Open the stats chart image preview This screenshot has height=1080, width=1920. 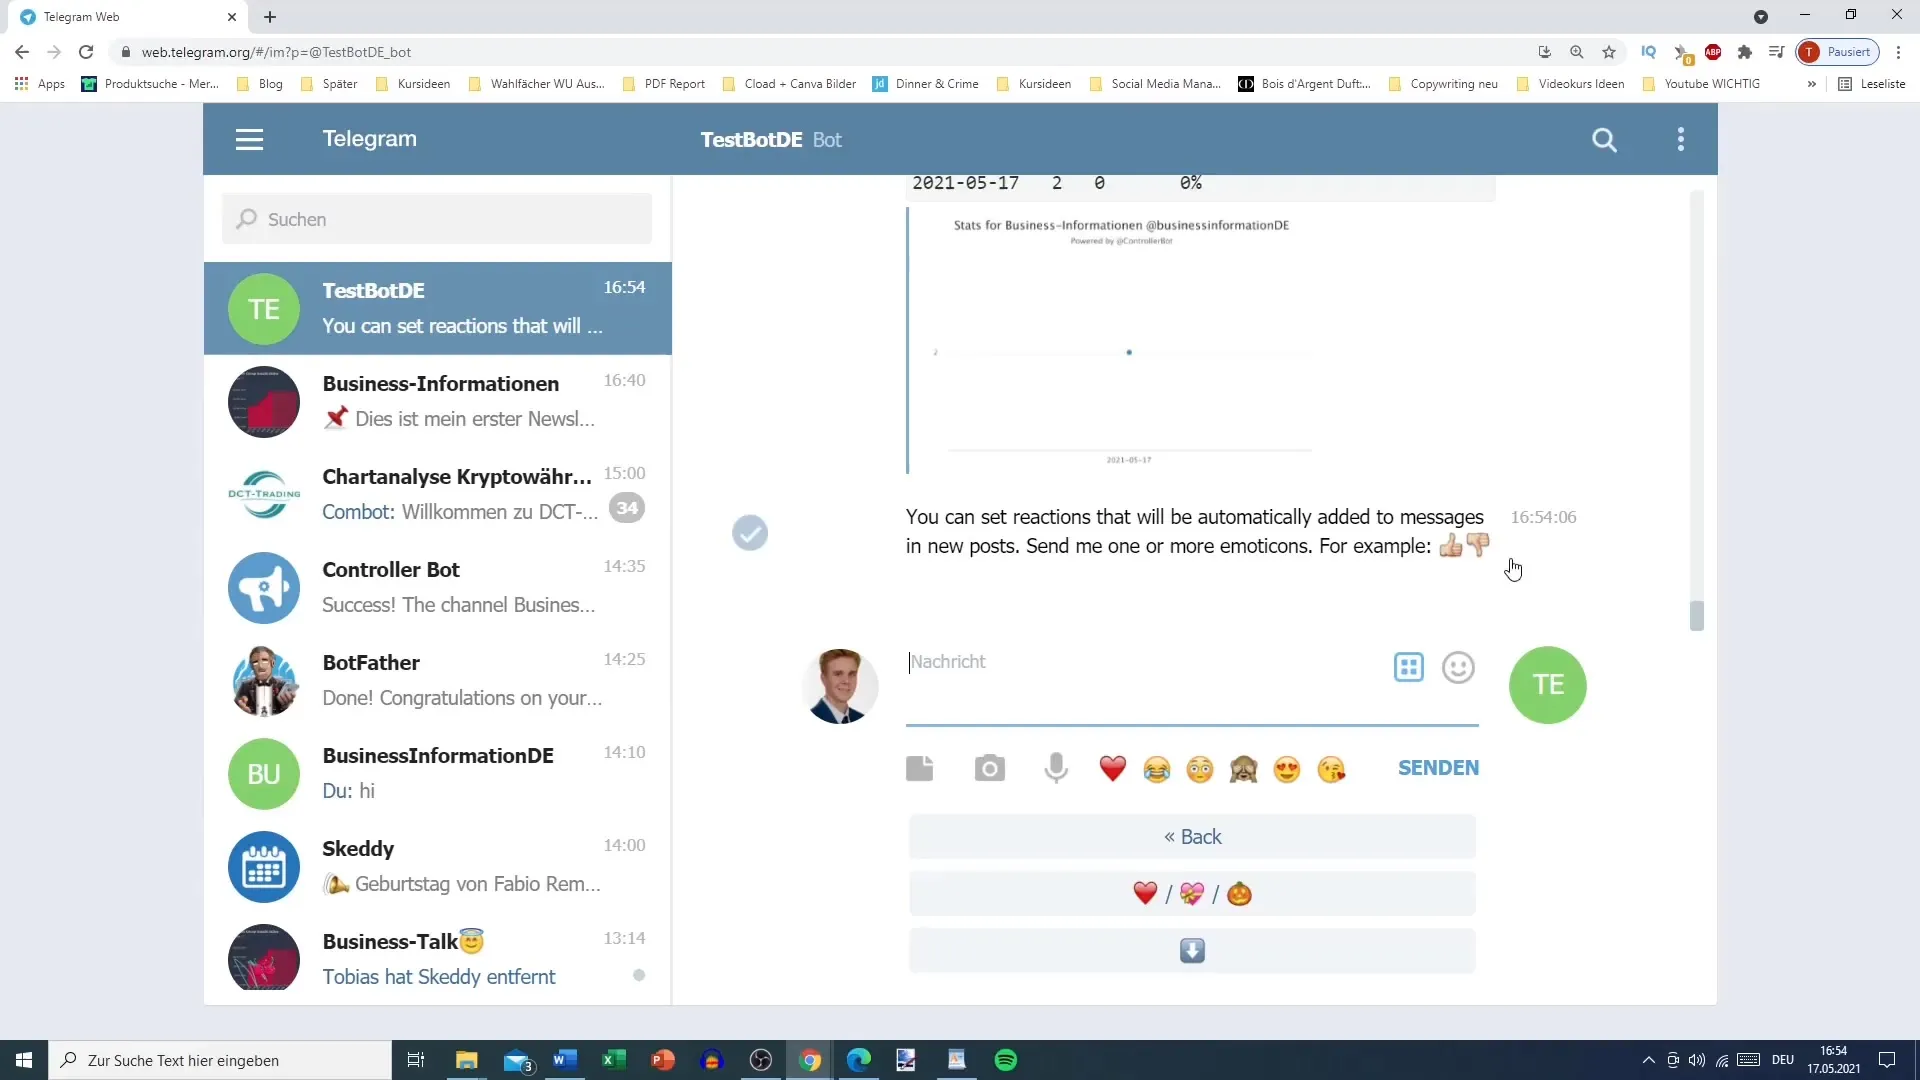(x=1122, y=340)
